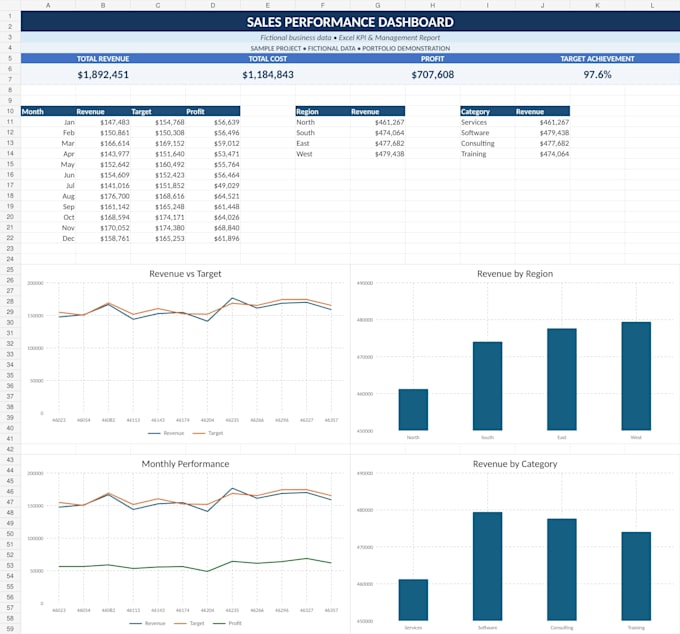Click the Month table header cell
Screen dimensions: 680x634
pos(48,111)
